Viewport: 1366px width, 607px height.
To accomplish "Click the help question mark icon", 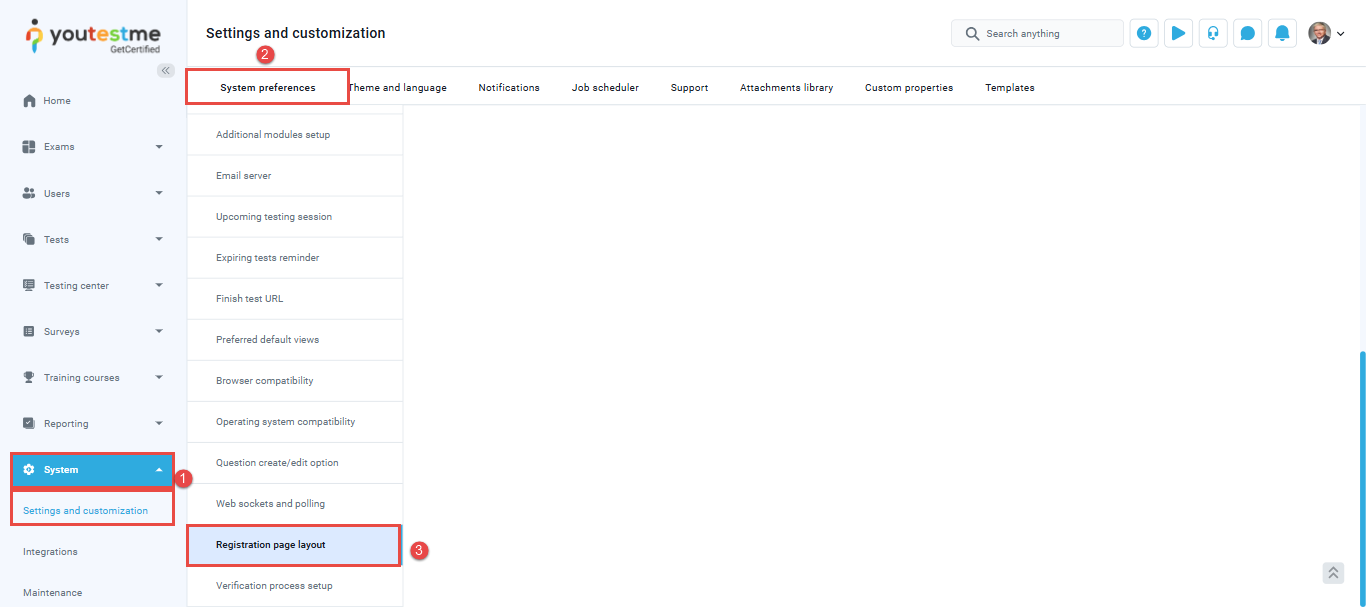I will tap(1144, 33).
